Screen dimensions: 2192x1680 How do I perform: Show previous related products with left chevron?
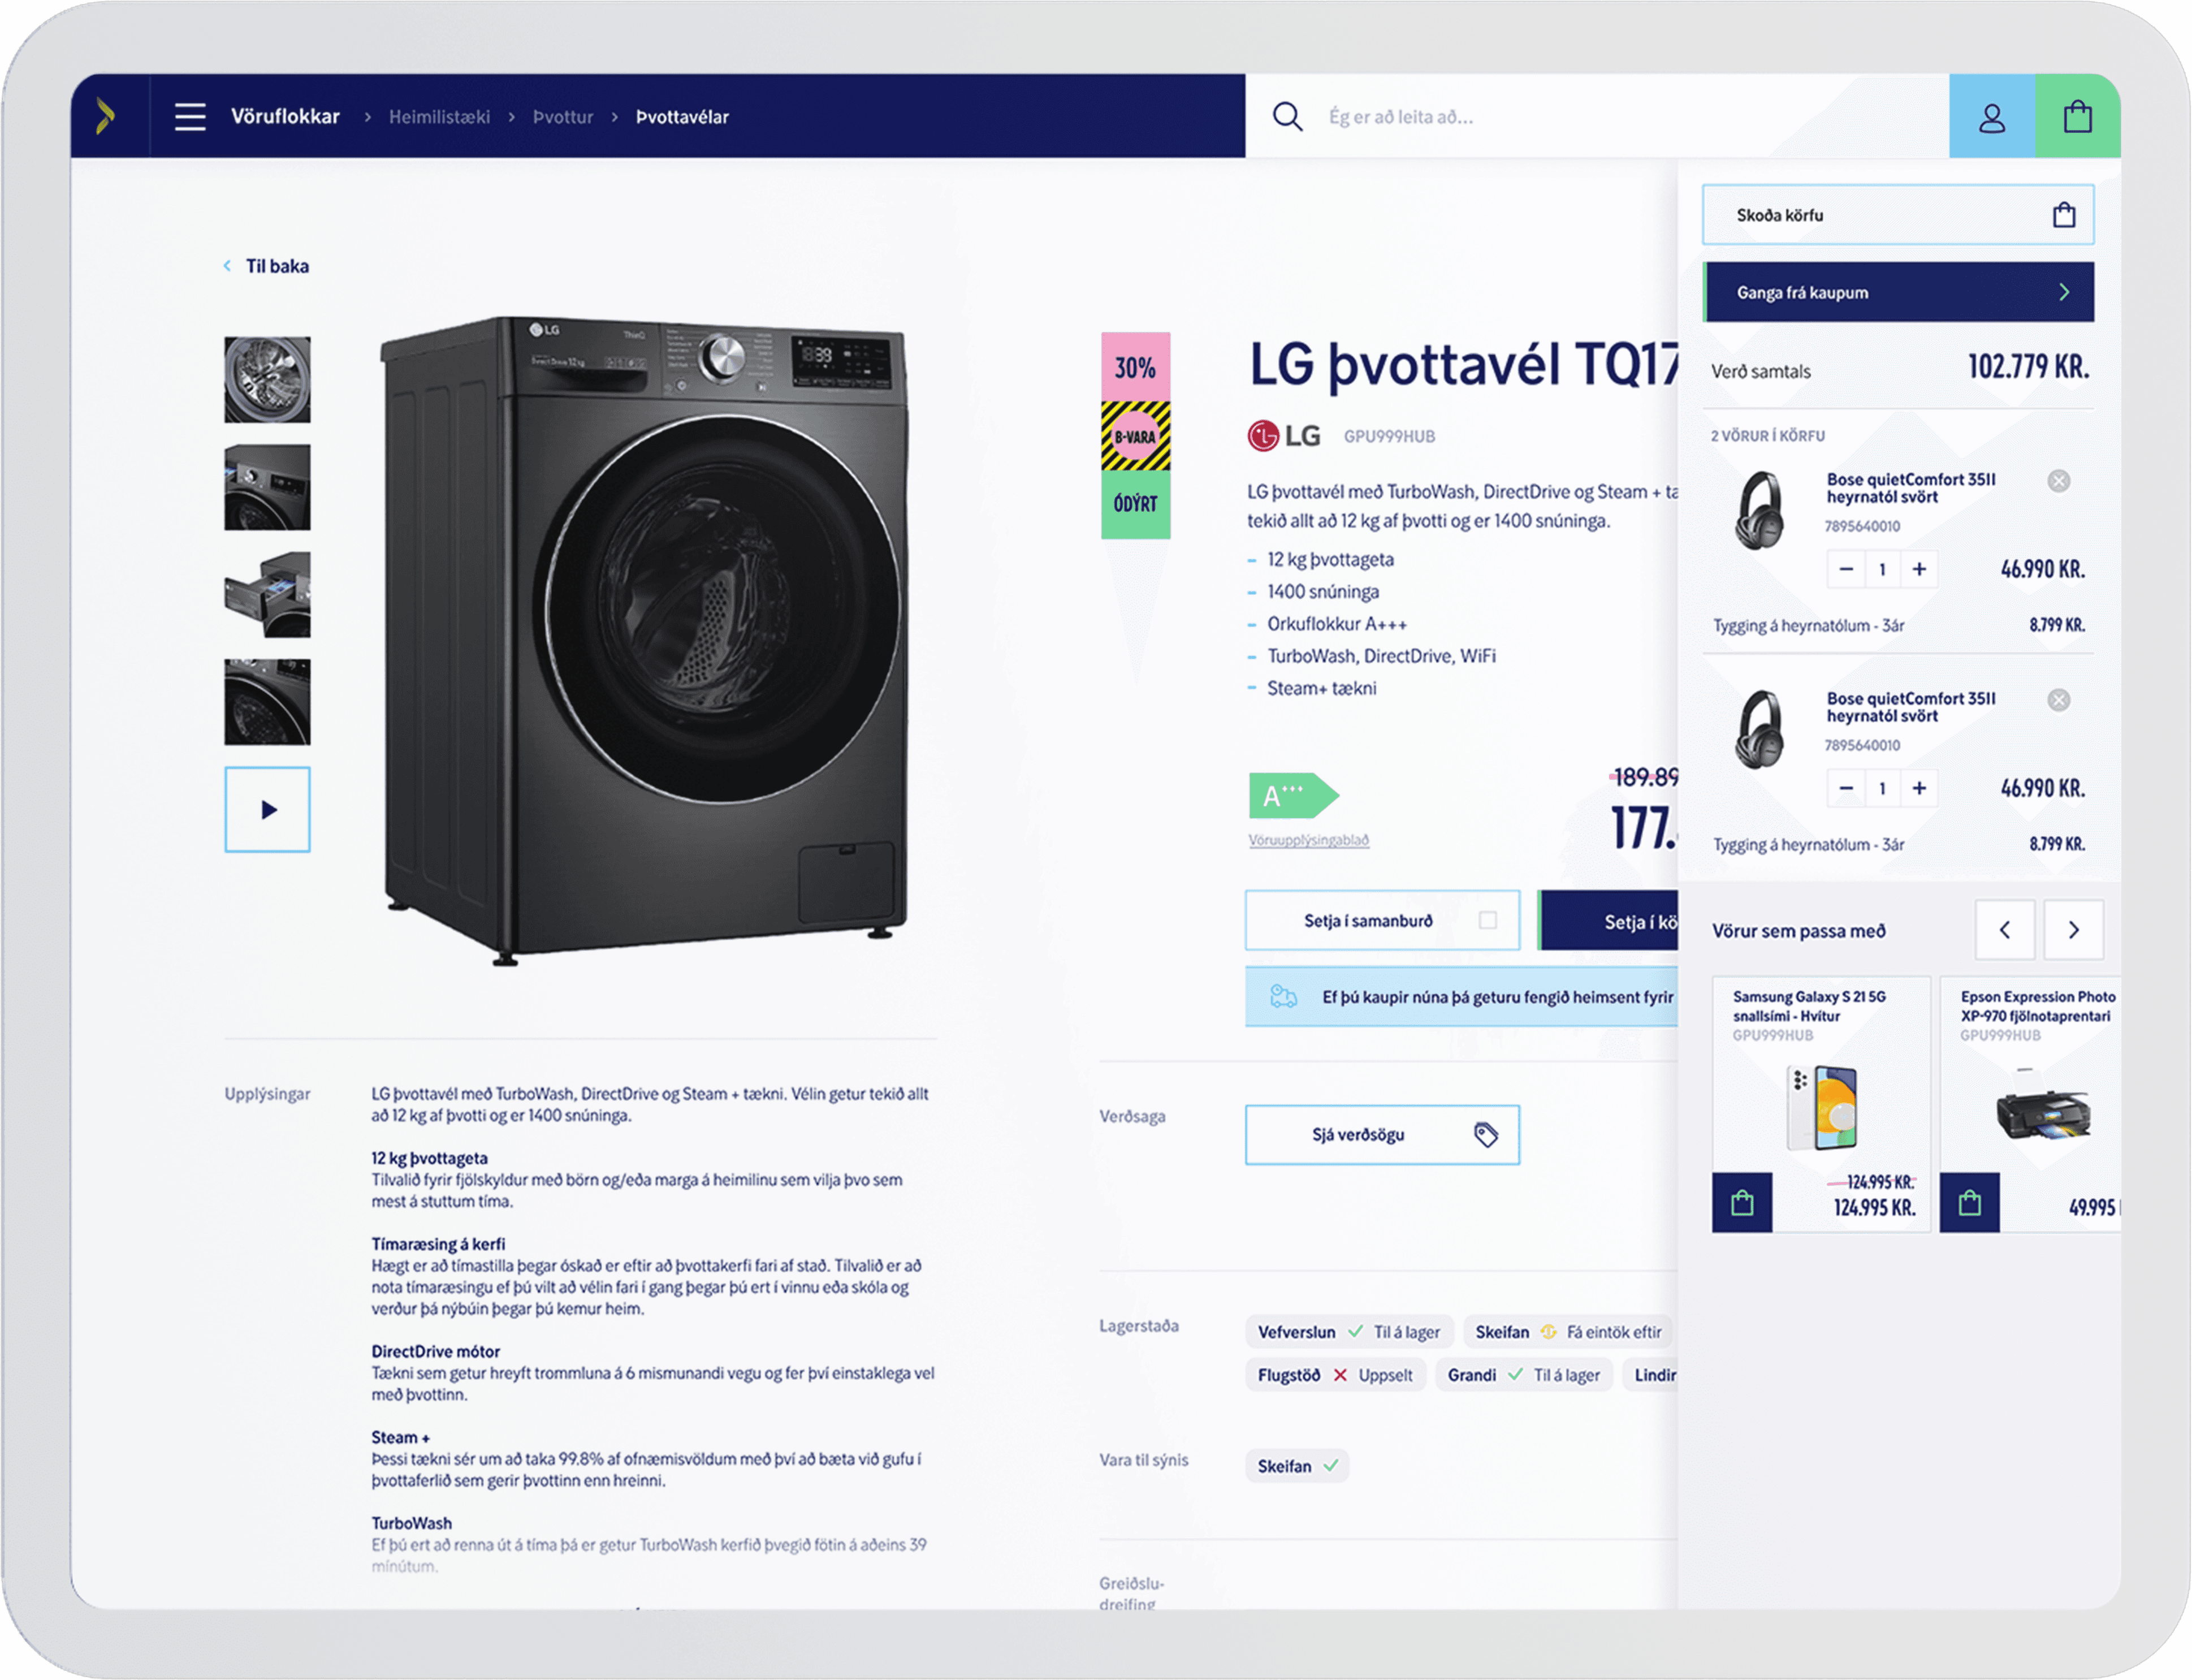[2004, 930]
